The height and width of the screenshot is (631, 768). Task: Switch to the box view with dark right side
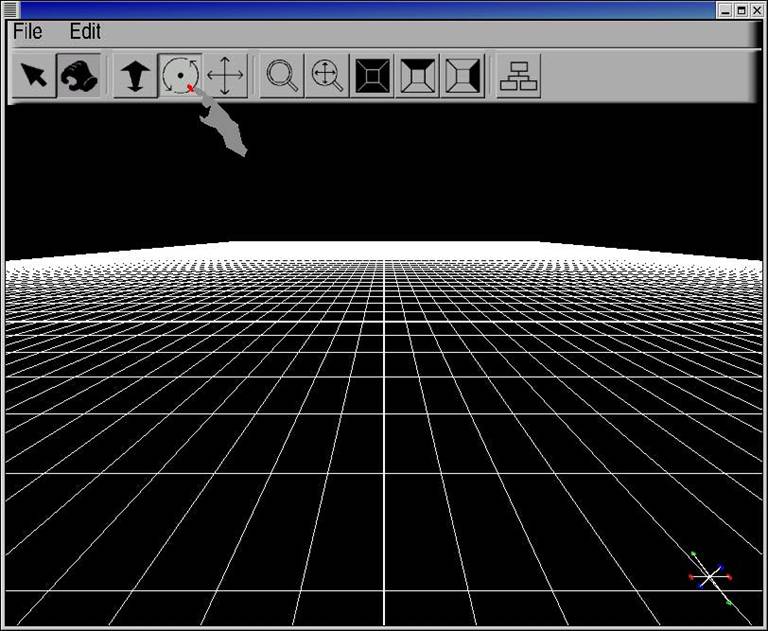(462, 75)
